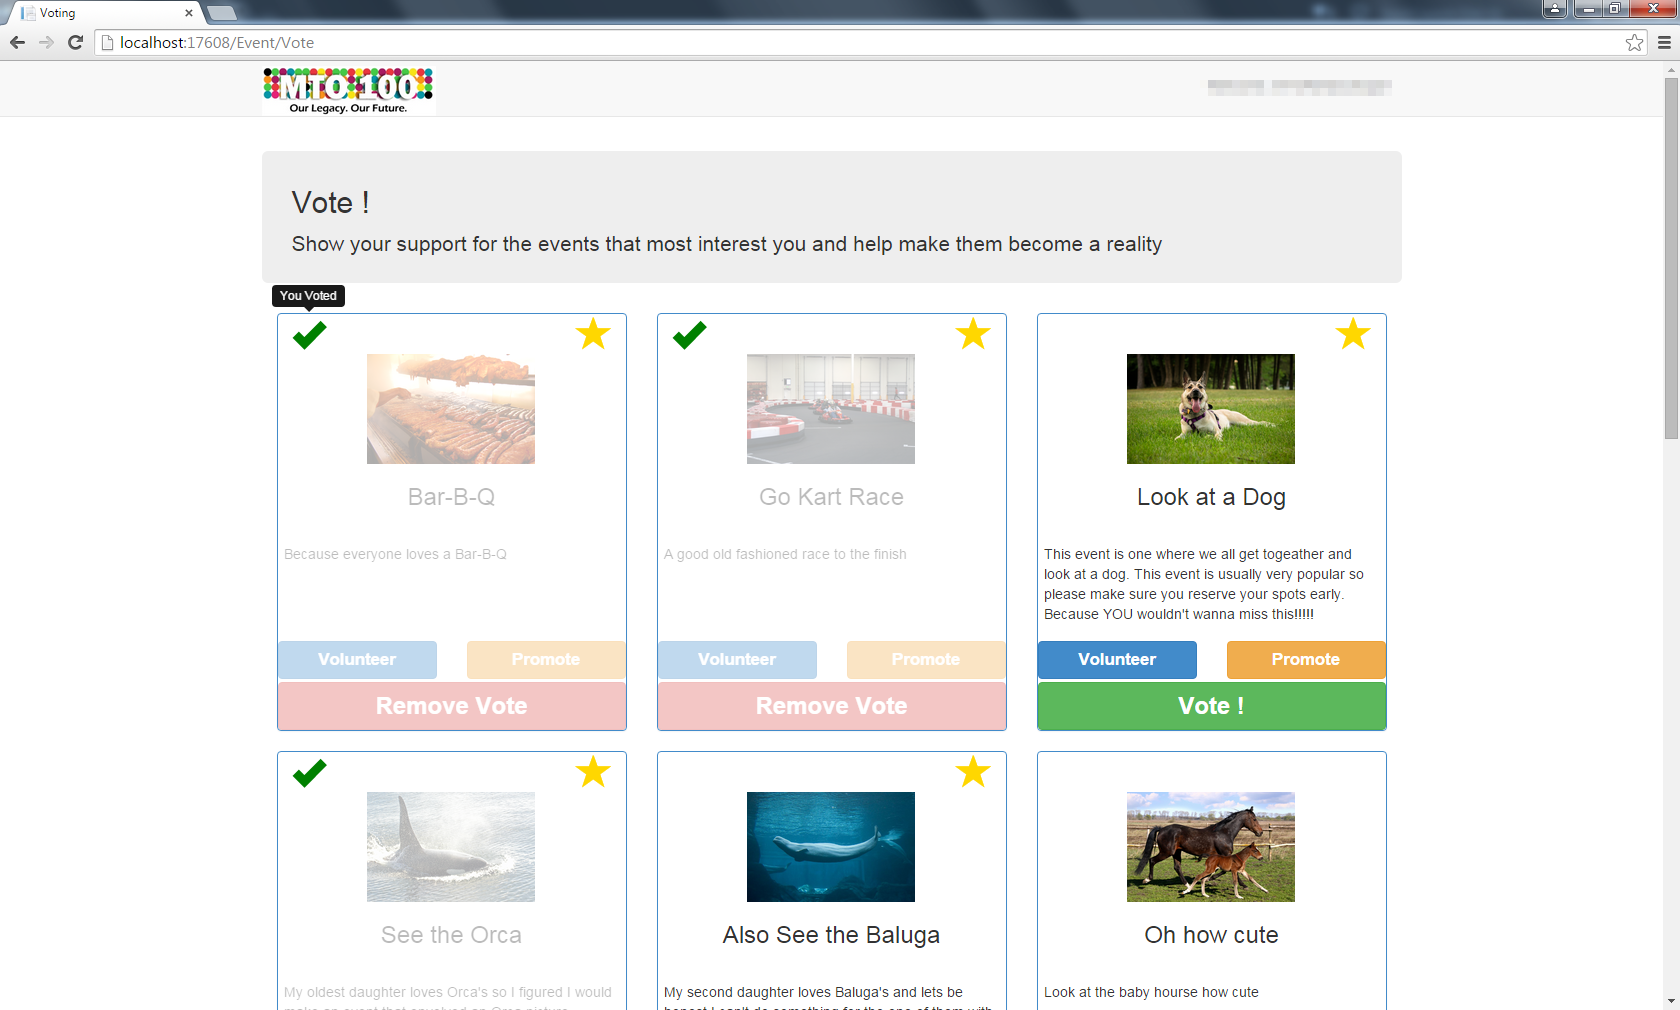The image size is (1680, 1010).
Task: Click the See the Orca title
Action: point(452,935)
